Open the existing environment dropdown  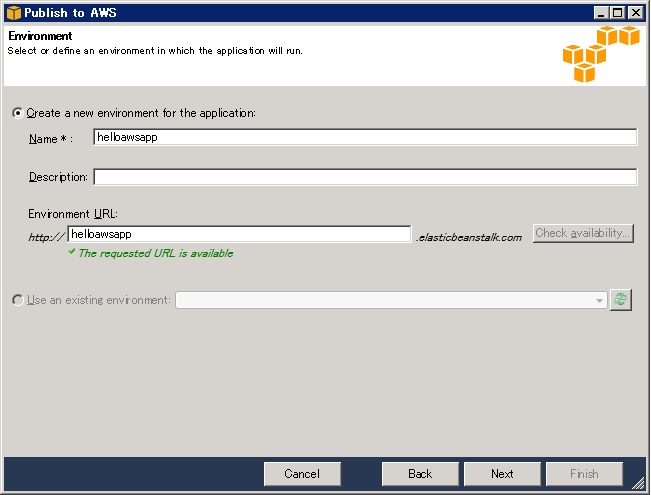click(x=391, y=300)
